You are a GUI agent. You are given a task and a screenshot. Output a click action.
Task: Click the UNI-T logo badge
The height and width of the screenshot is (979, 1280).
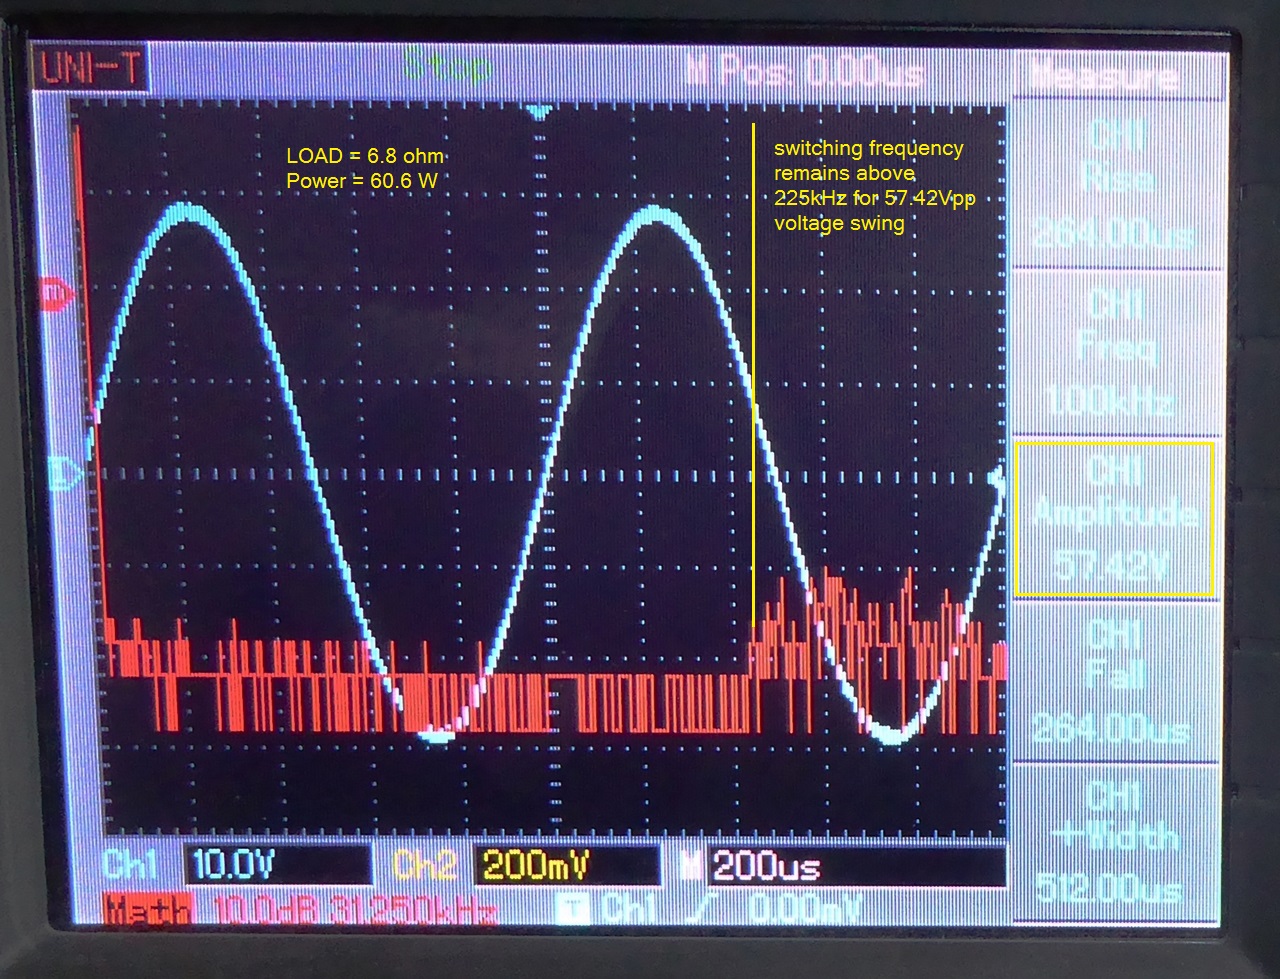coord(89,68)
